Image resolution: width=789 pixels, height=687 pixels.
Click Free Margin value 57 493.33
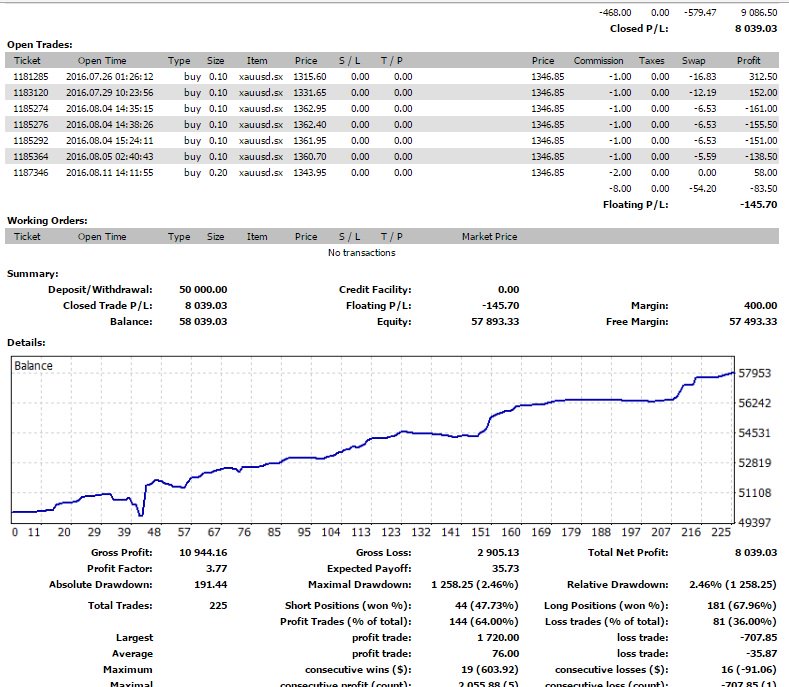tap(753, 322)
